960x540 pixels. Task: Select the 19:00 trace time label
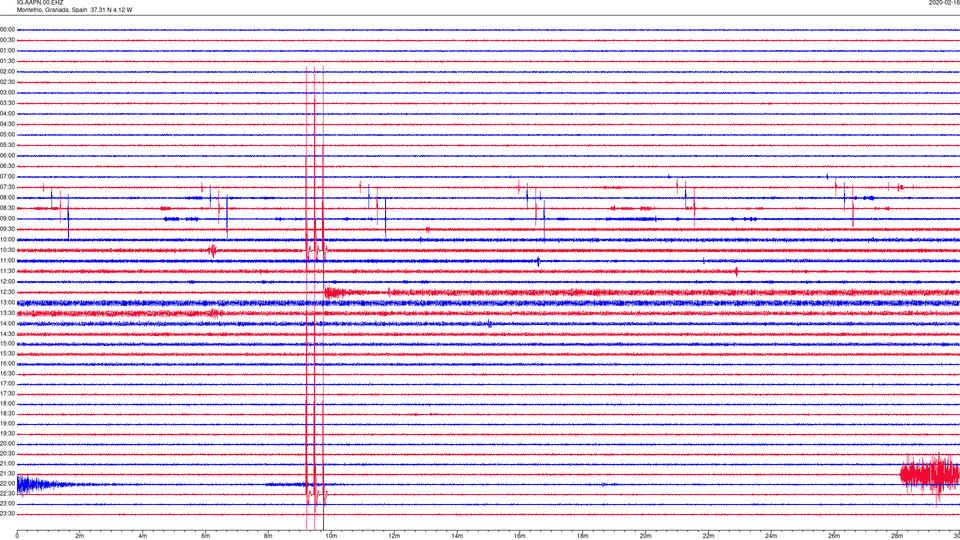click(7, 424)
